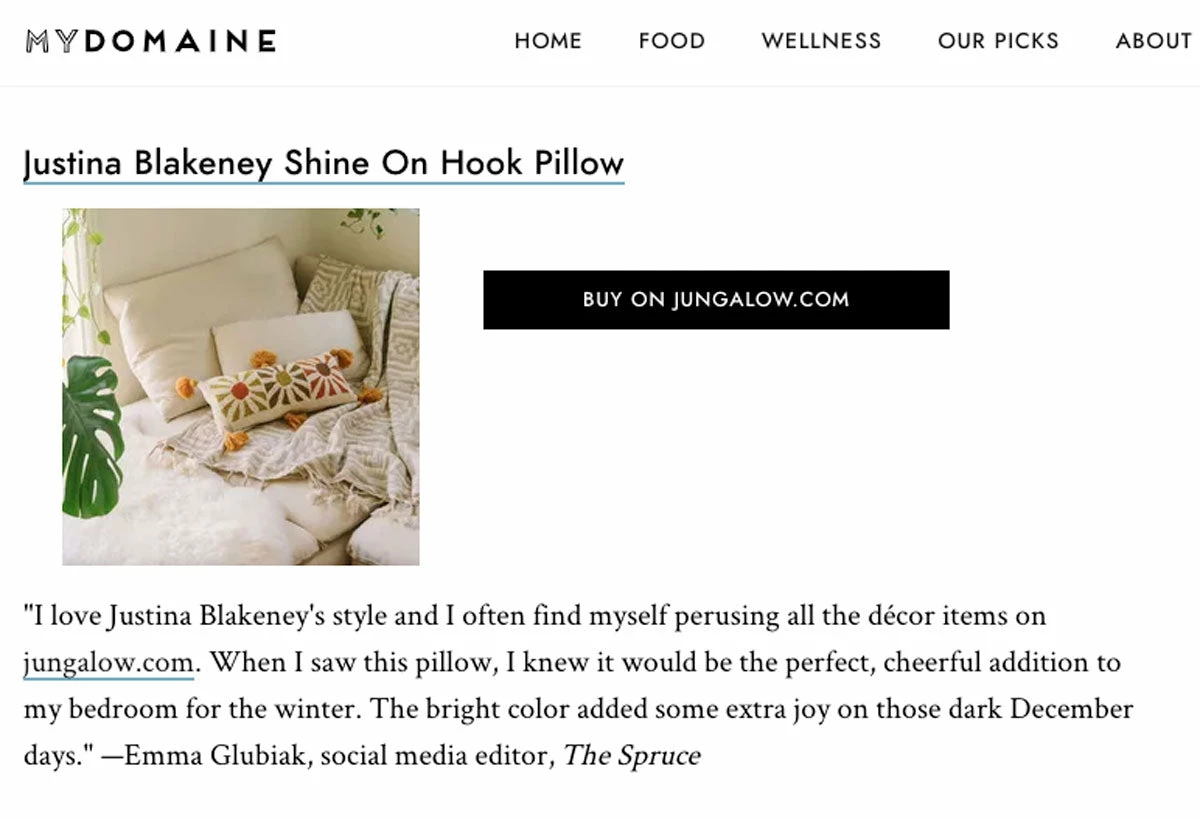The width and height of the screenshot is (1200, 819).
Task: Open the FOOD section
Action: 671,41
